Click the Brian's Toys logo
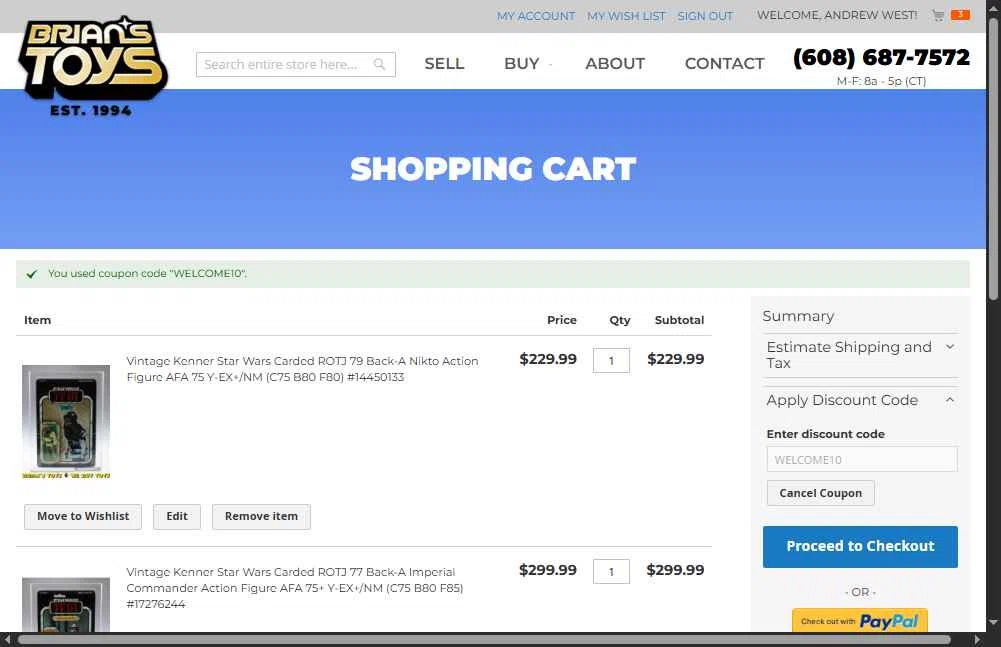This screenshot has height=647, width=1001. [93, 66]
